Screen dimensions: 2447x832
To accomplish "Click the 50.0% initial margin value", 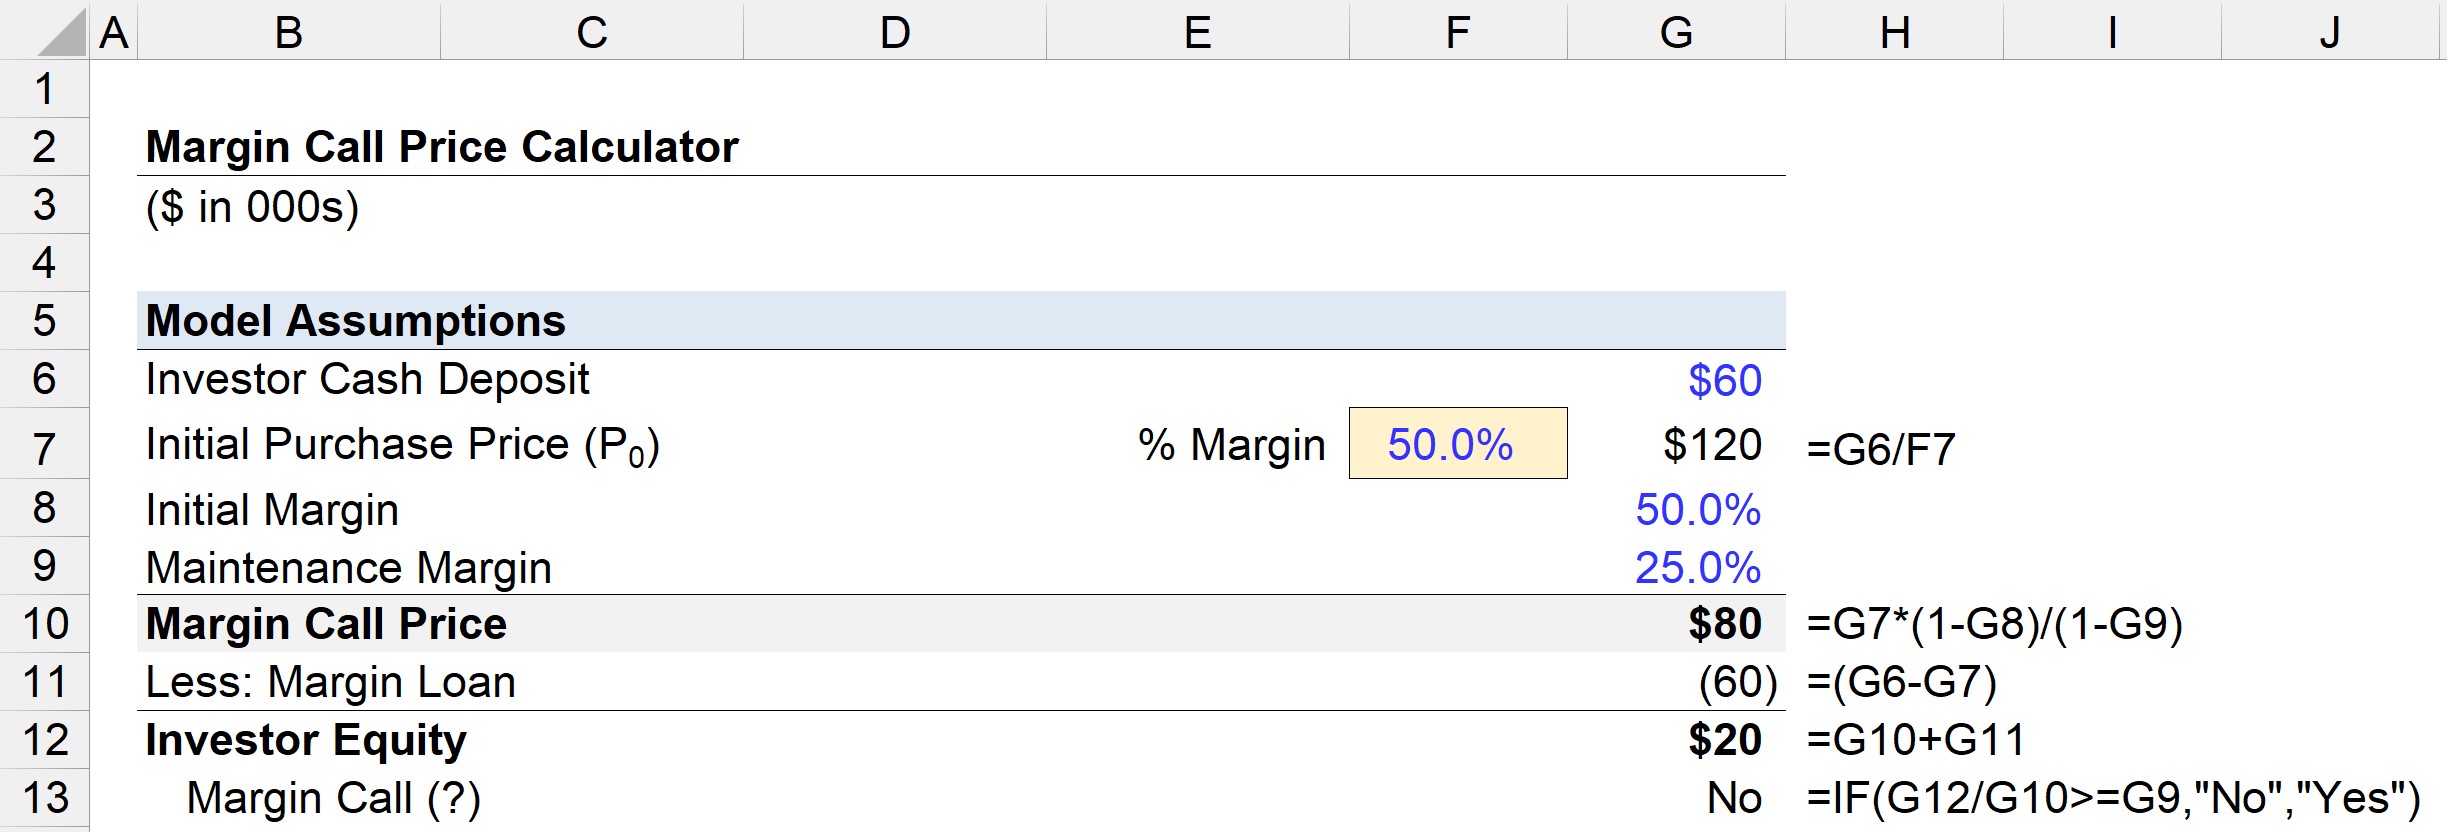I will tap(1697, 510).
